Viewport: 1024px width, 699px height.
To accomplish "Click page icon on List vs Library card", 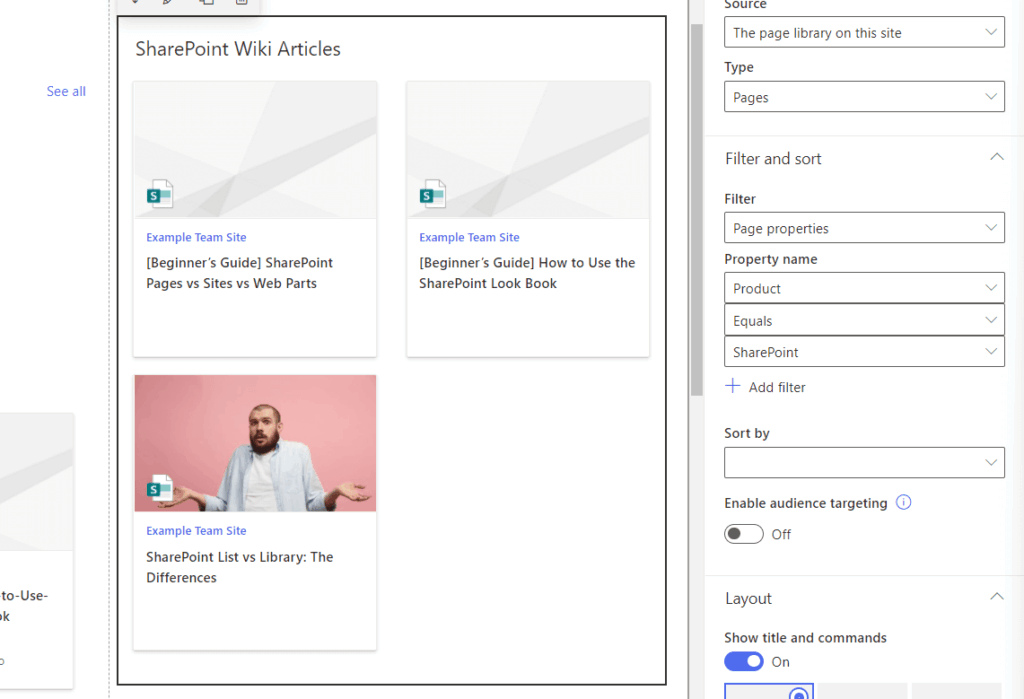I will (x=159, y=487).
